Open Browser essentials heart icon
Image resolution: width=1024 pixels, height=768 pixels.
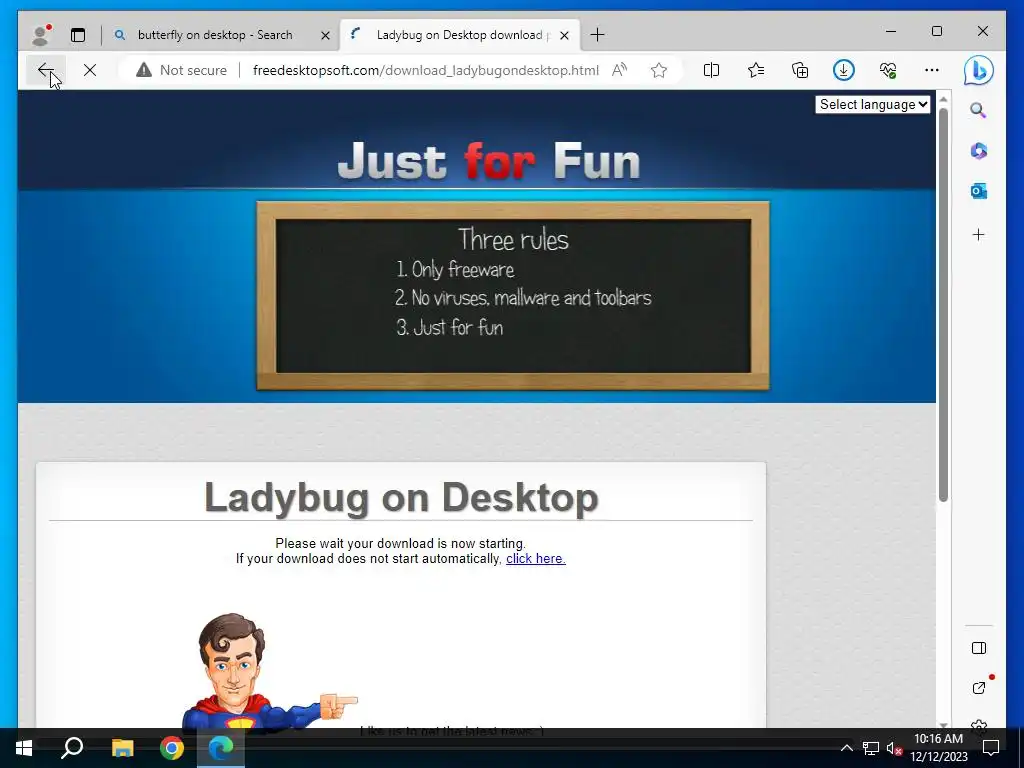pos(888,70)
